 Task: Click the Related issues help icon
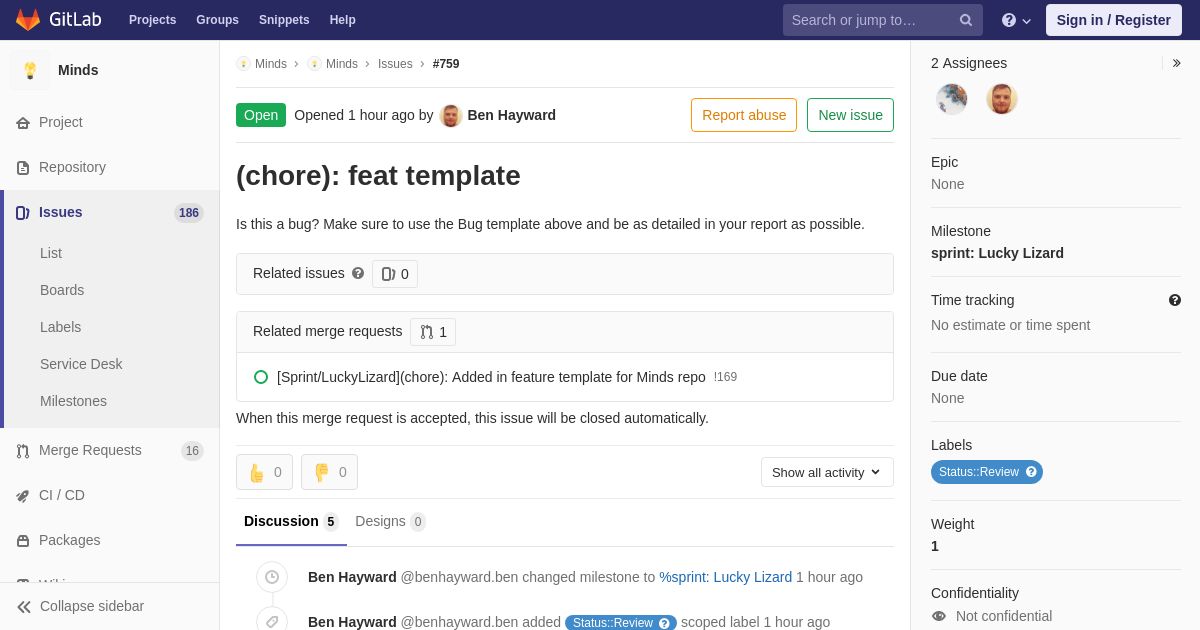coord(358,273)
